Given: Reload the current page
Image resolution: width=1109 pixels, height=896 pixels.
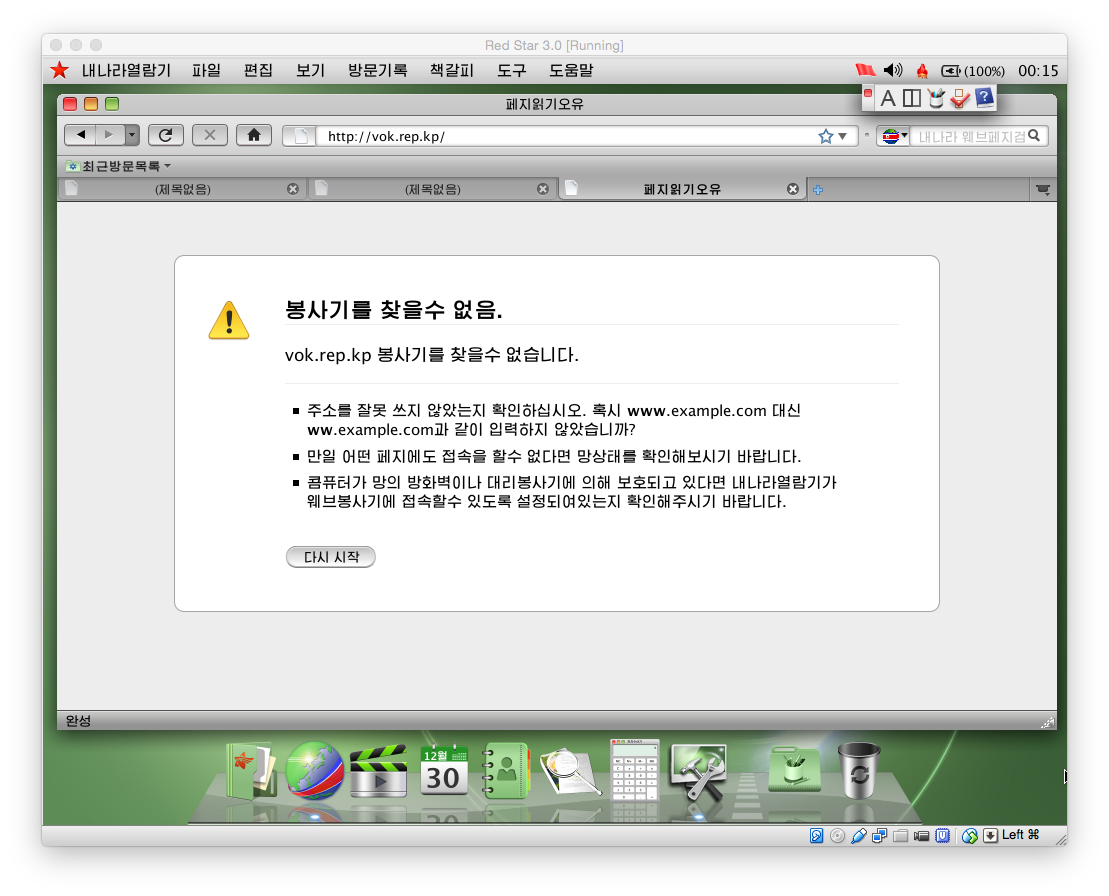Looking at the screenshot, I should [165, 135].
